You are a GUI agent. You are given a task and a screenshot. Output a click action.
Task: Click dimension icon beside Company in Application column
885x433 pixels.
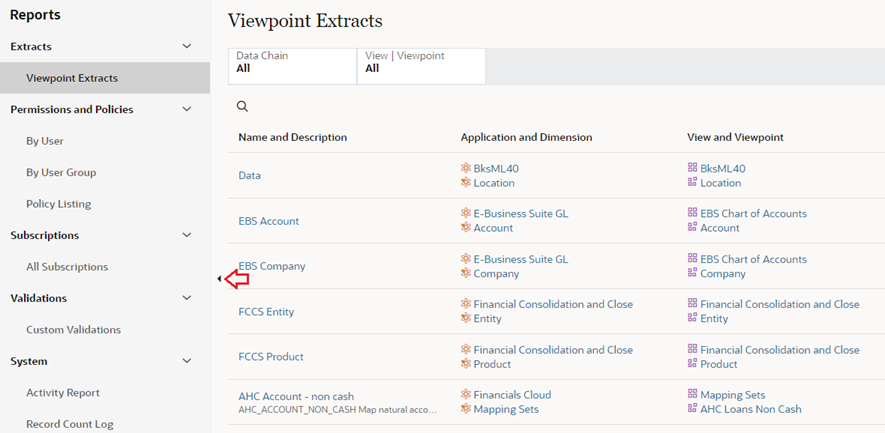[x=466, y=273]
